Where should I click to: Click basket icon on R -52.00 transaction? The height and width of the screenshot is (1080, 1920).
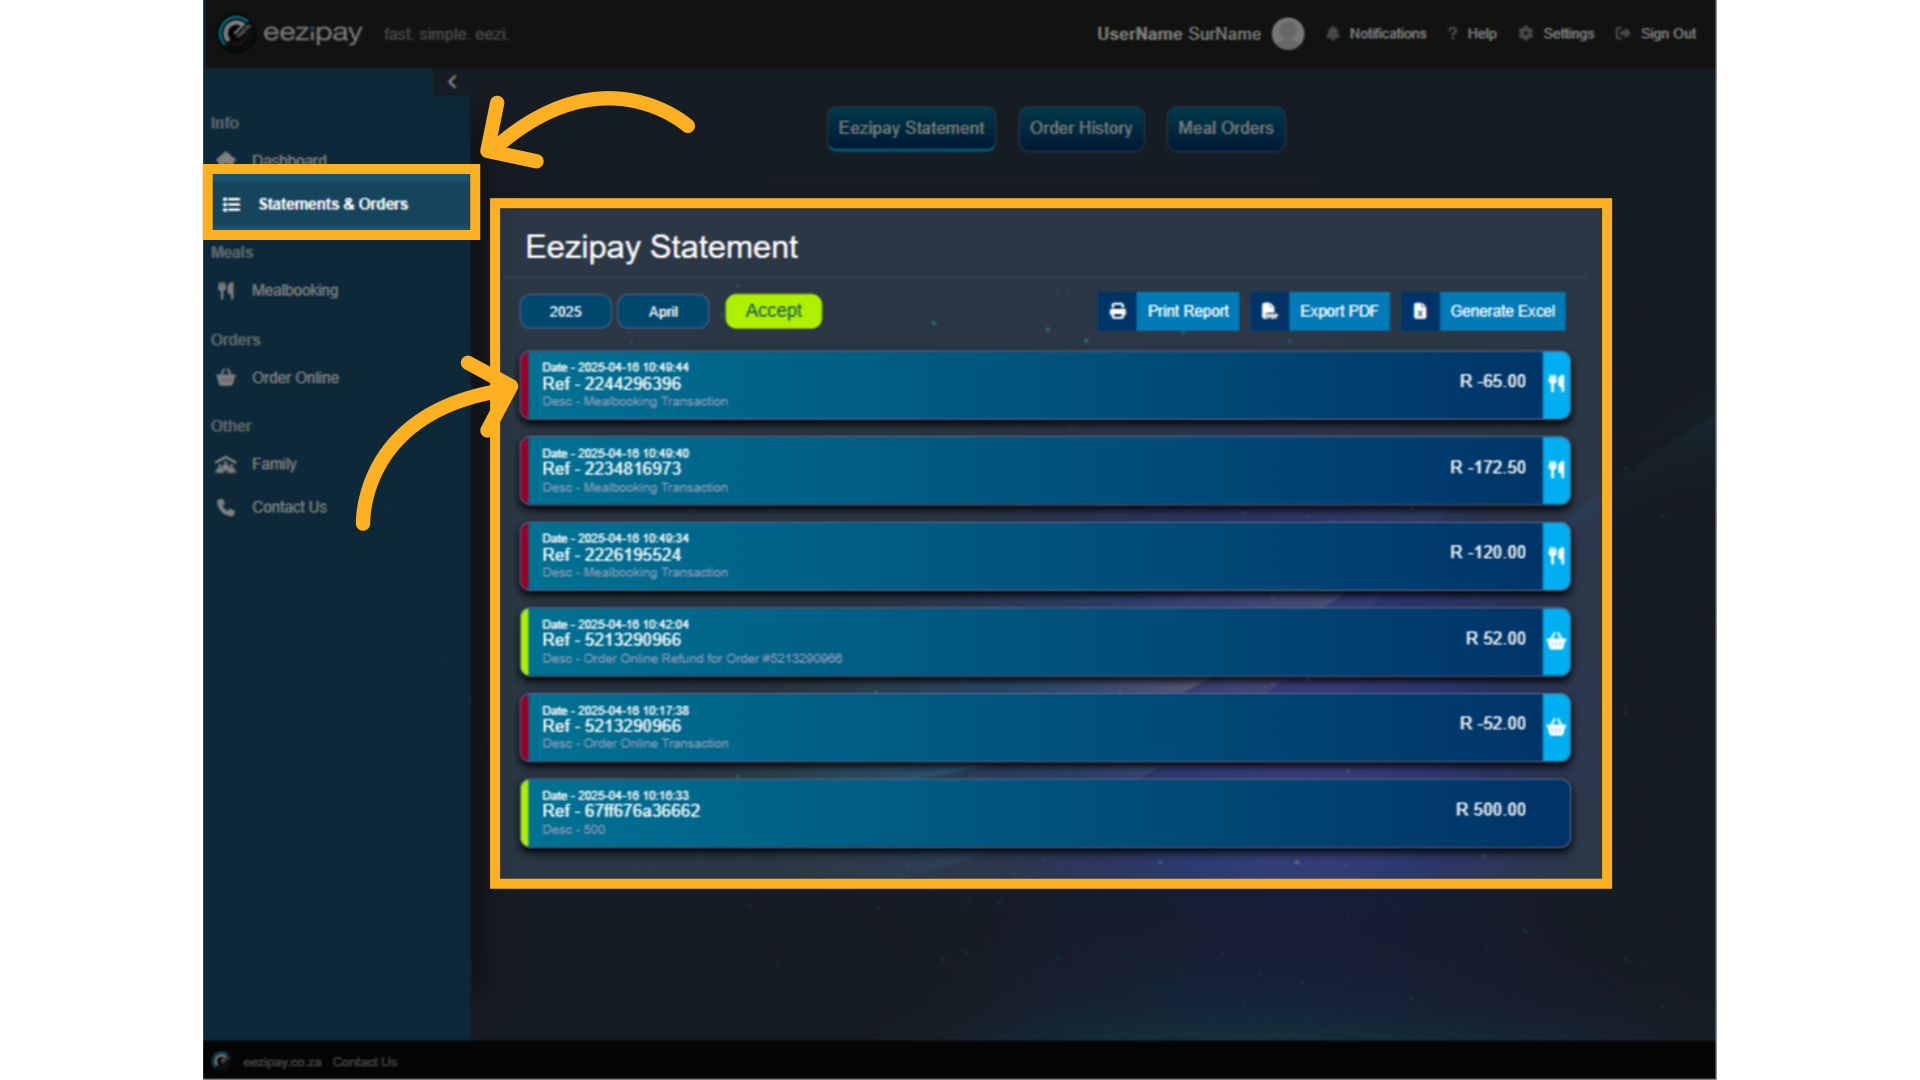(x=1556, y=727)
